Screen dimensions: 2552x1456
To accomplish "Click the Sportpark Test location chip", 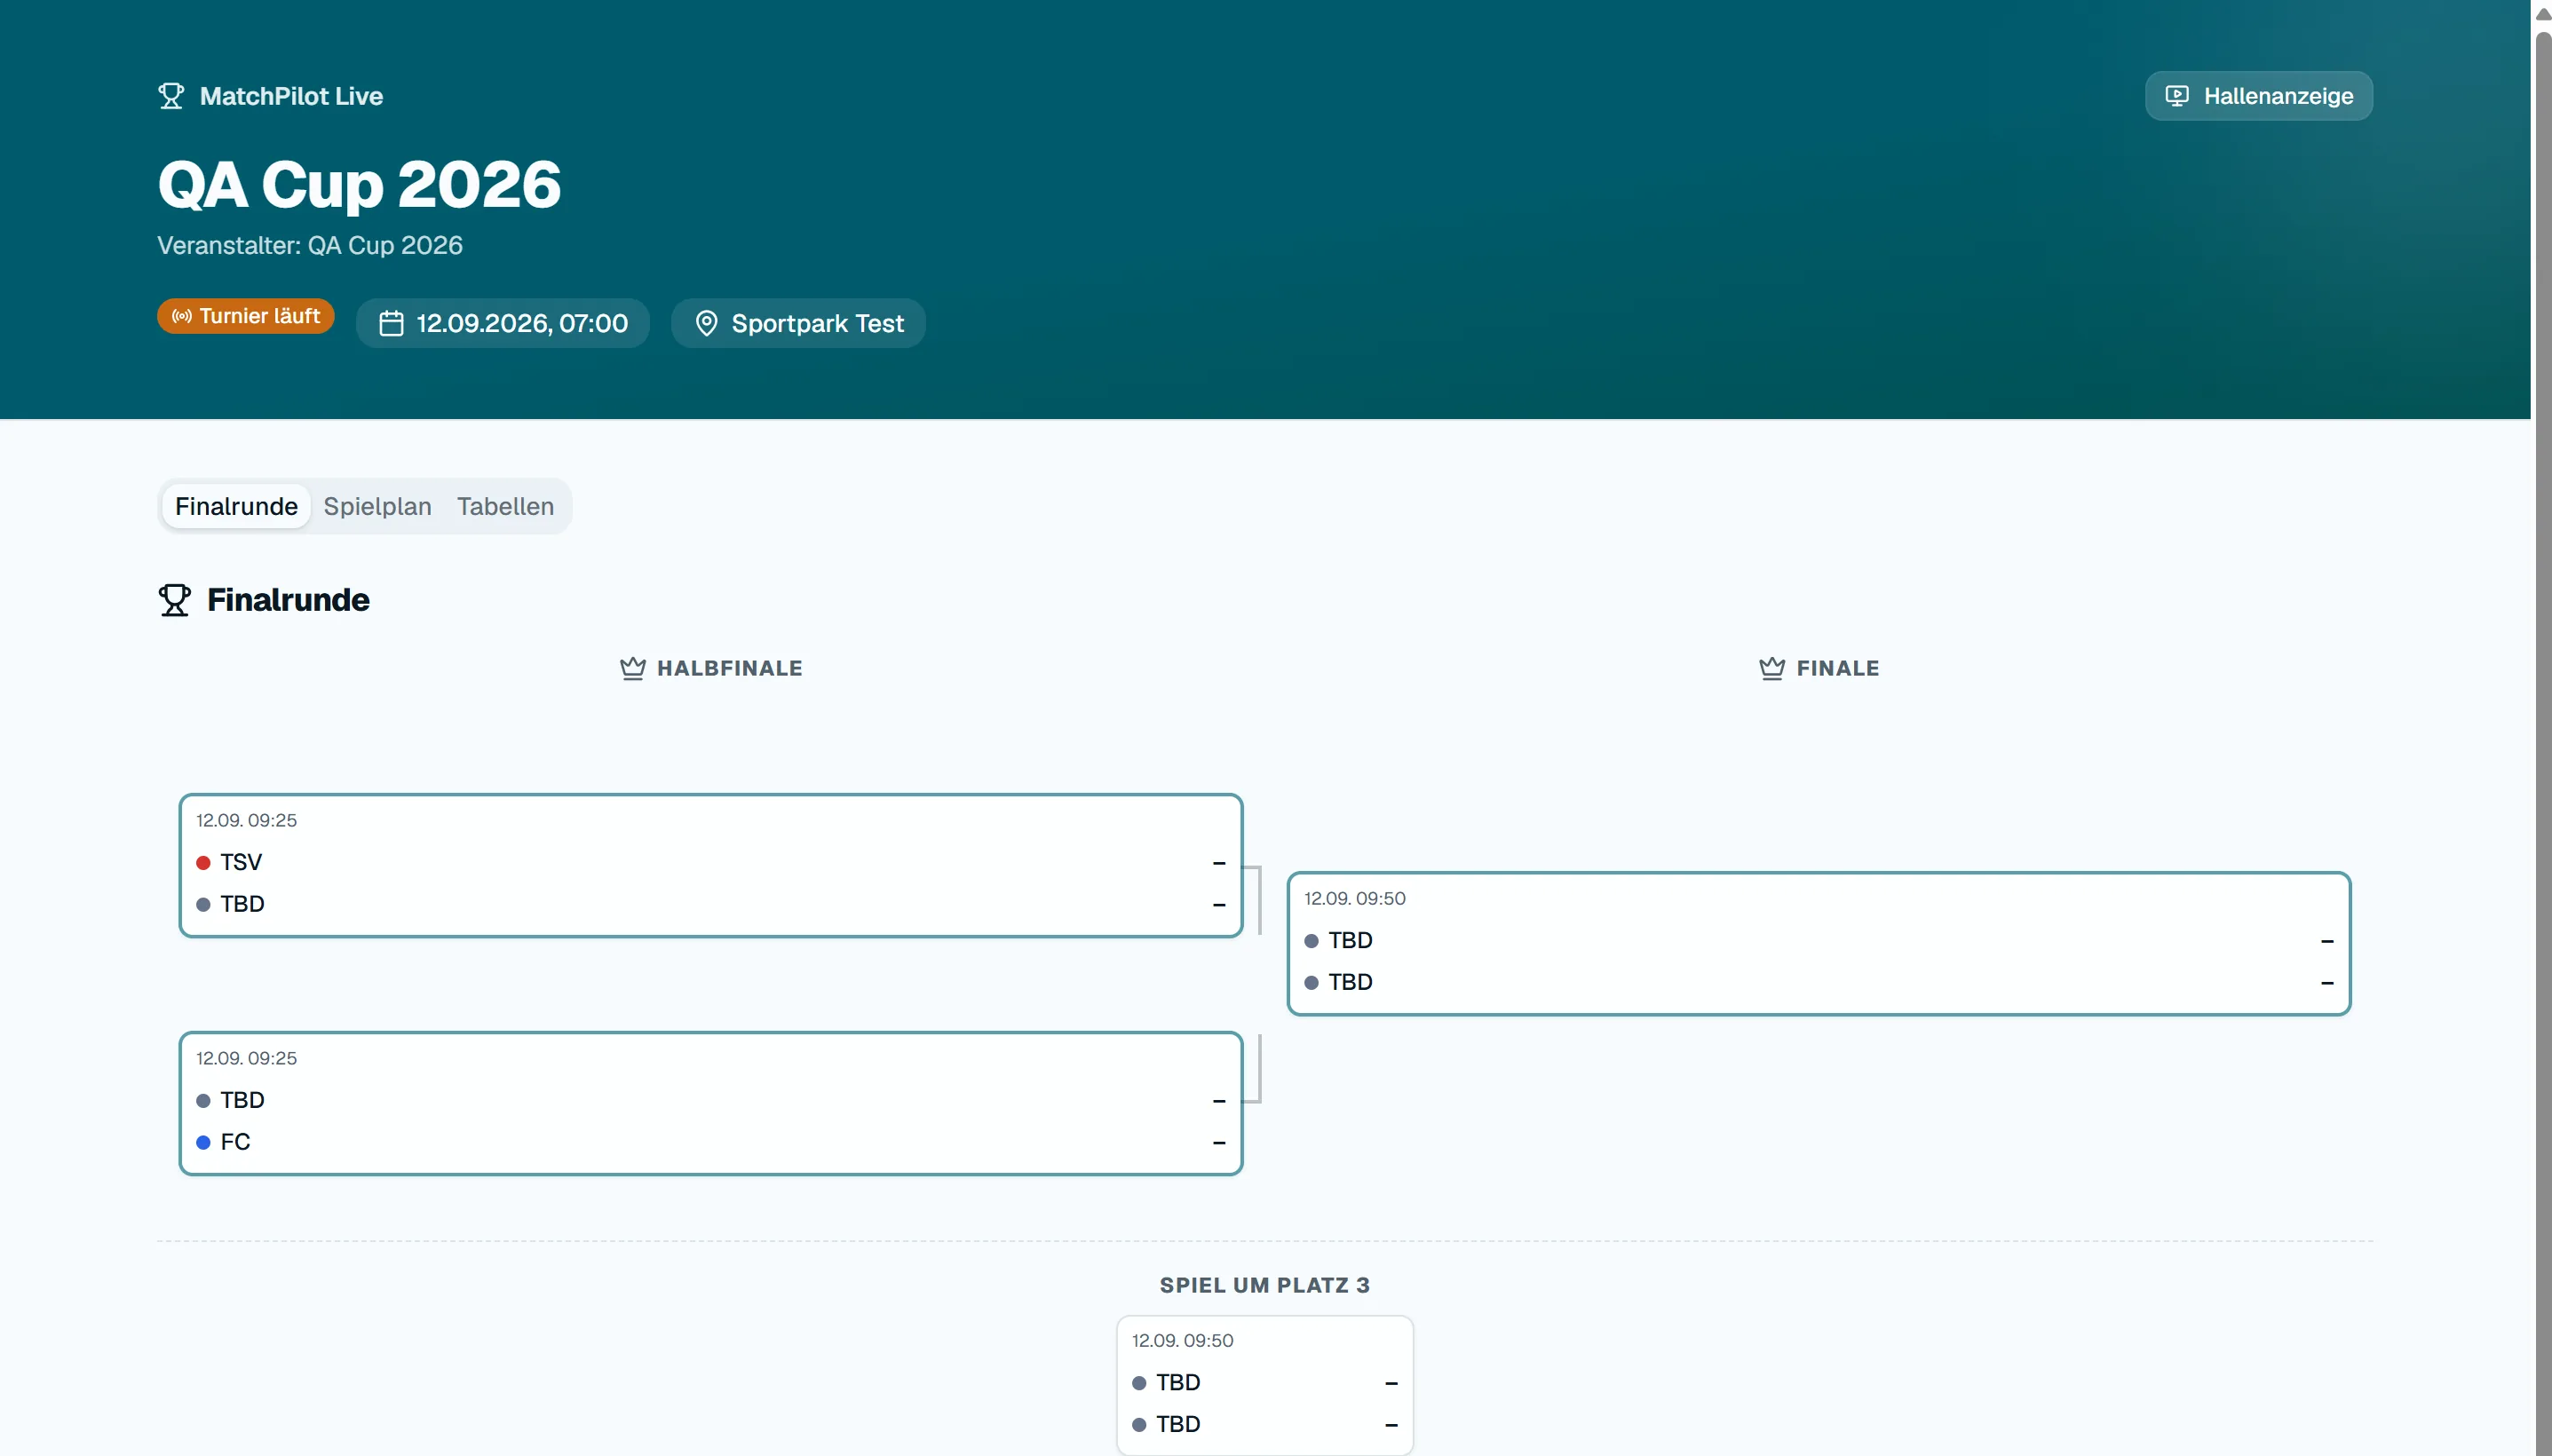I will (x=798, y=323).
